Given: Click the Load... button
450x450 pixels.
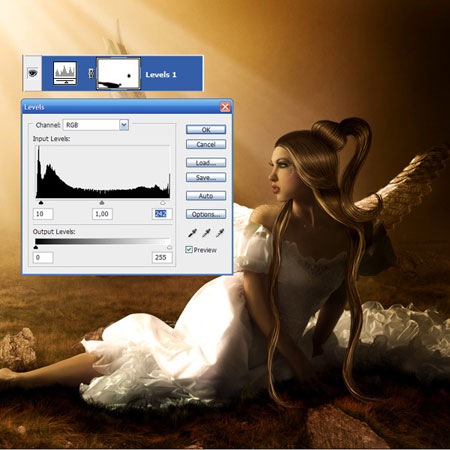Looking at the screenshot, I should point(206,163).
